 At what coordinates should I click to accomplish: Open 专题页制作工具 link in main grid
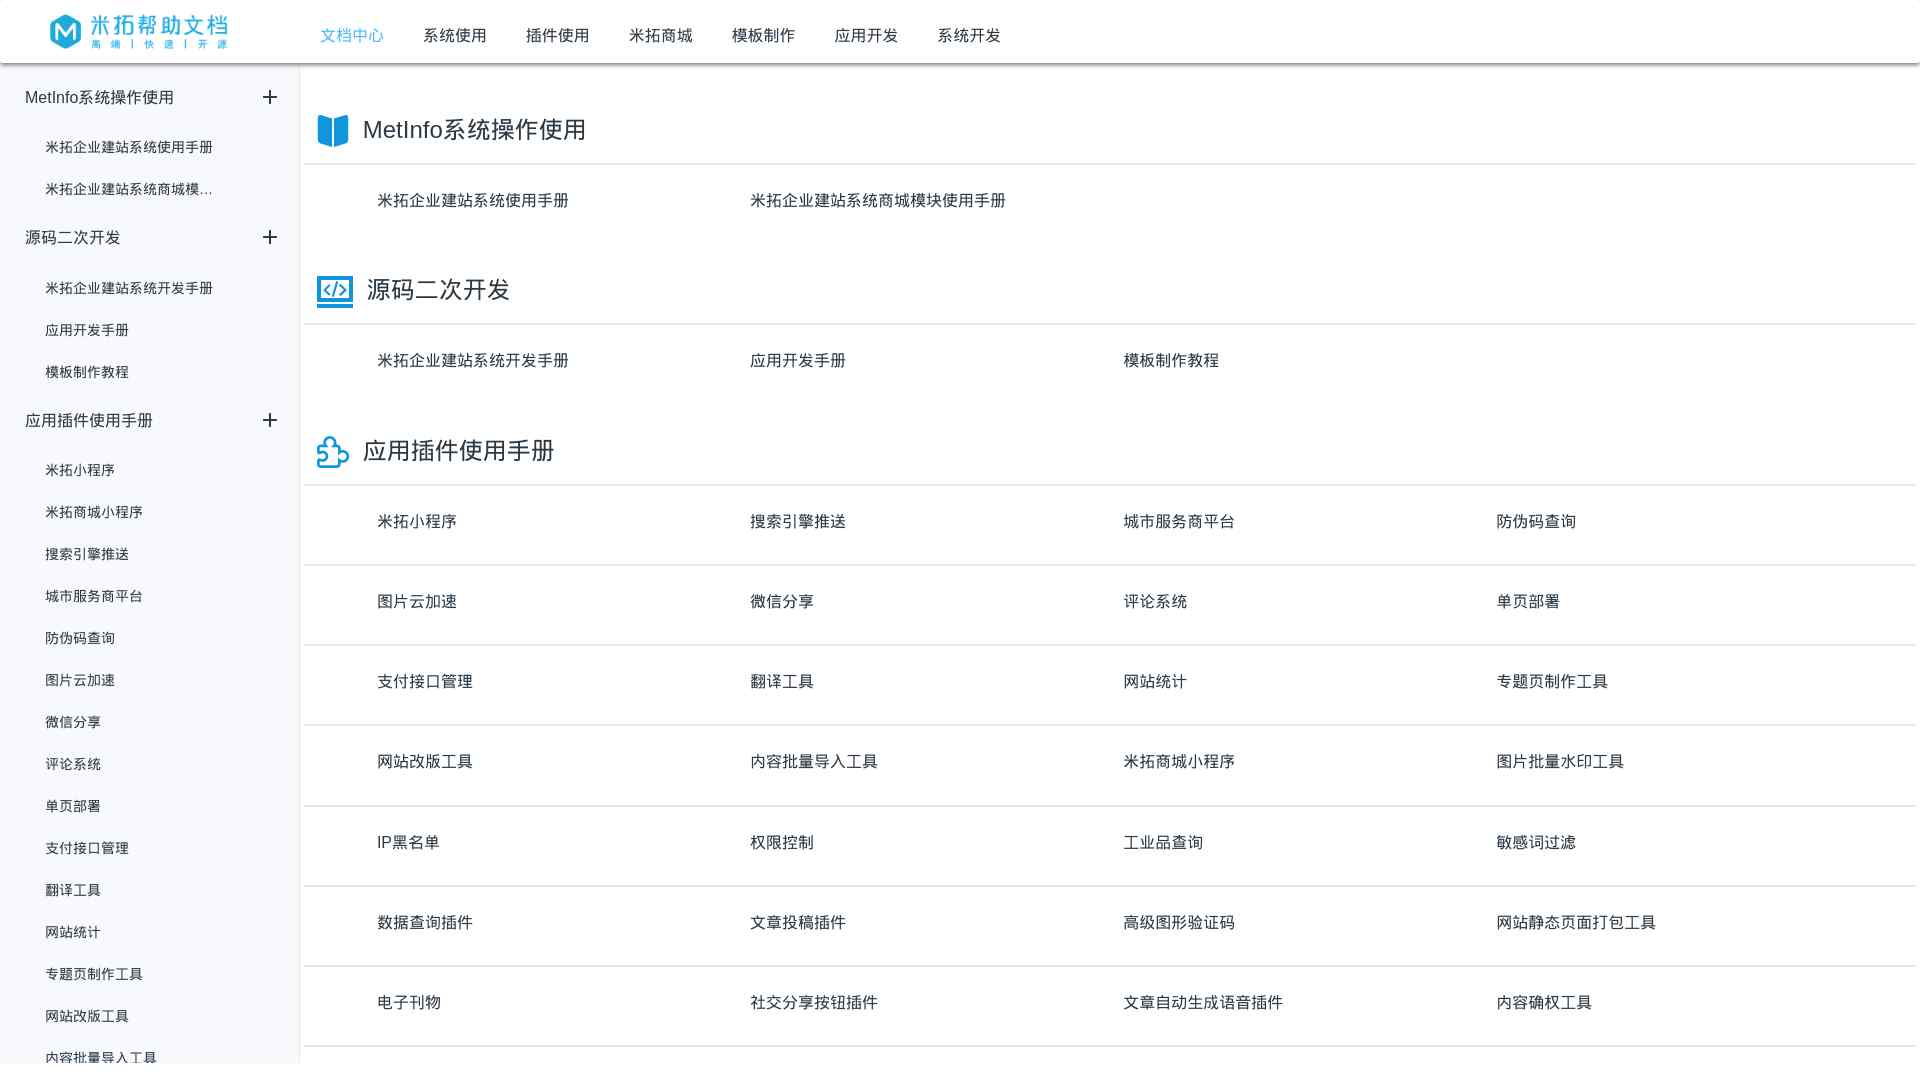tap(1552, 682)
